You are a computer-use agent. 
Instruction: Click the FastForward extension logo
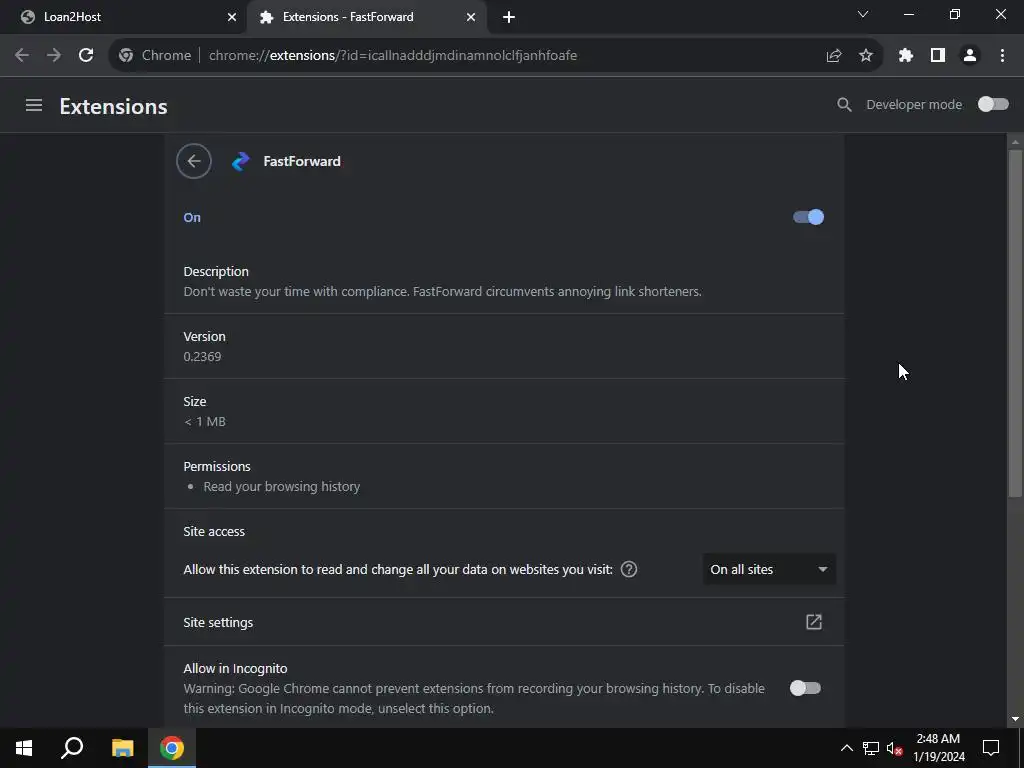coord(241,161)
